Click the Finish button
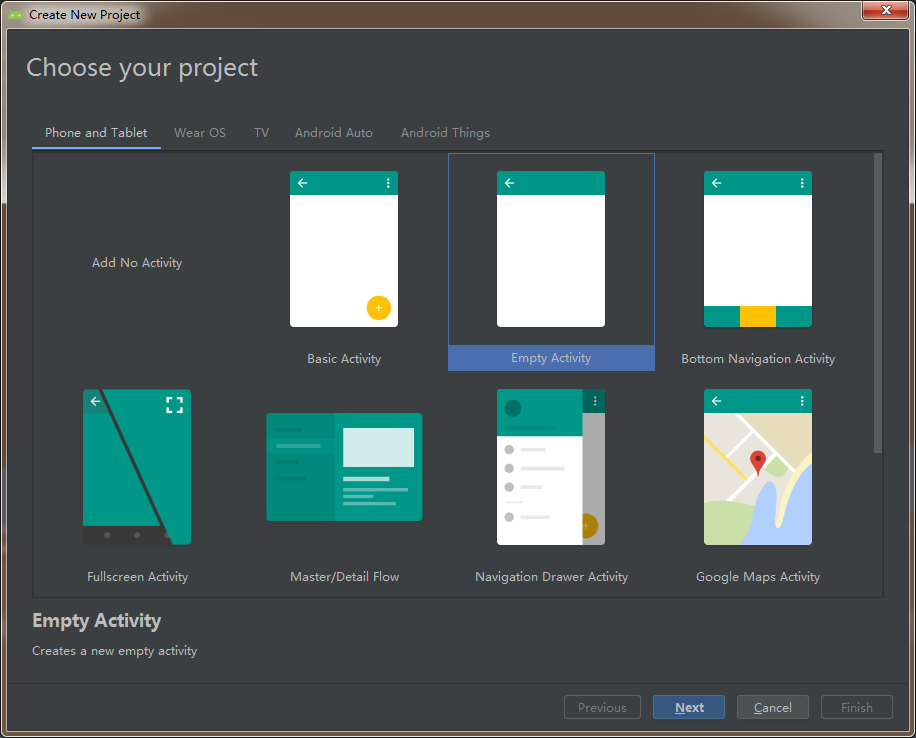 pos(856,707)
